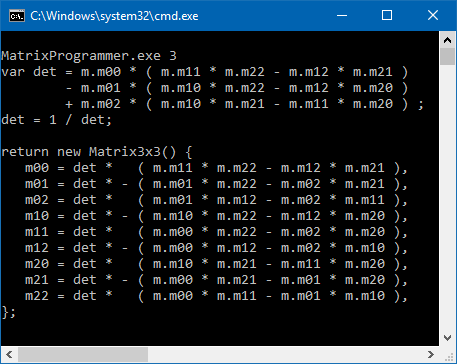Click the closing brace '};' line
The height and width of the screenshot is (364, 457).
point(9,312)
